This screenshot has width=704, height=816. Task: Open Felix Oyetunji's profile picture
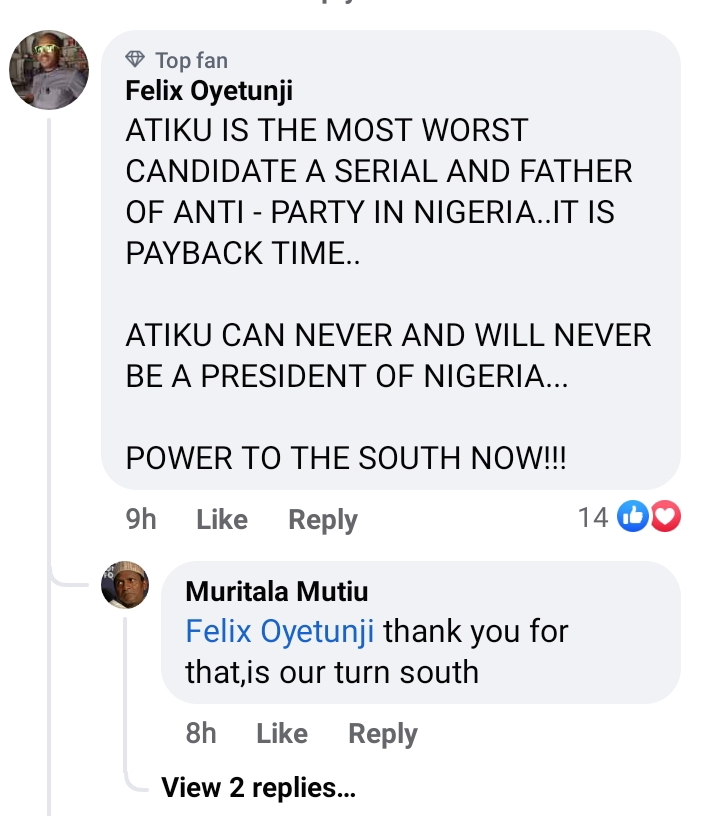(49, 69)
